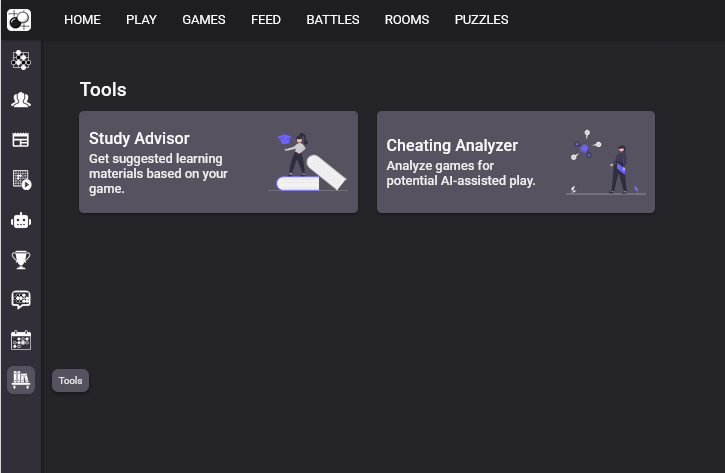Open the PLAY menu item

point(141,20)
